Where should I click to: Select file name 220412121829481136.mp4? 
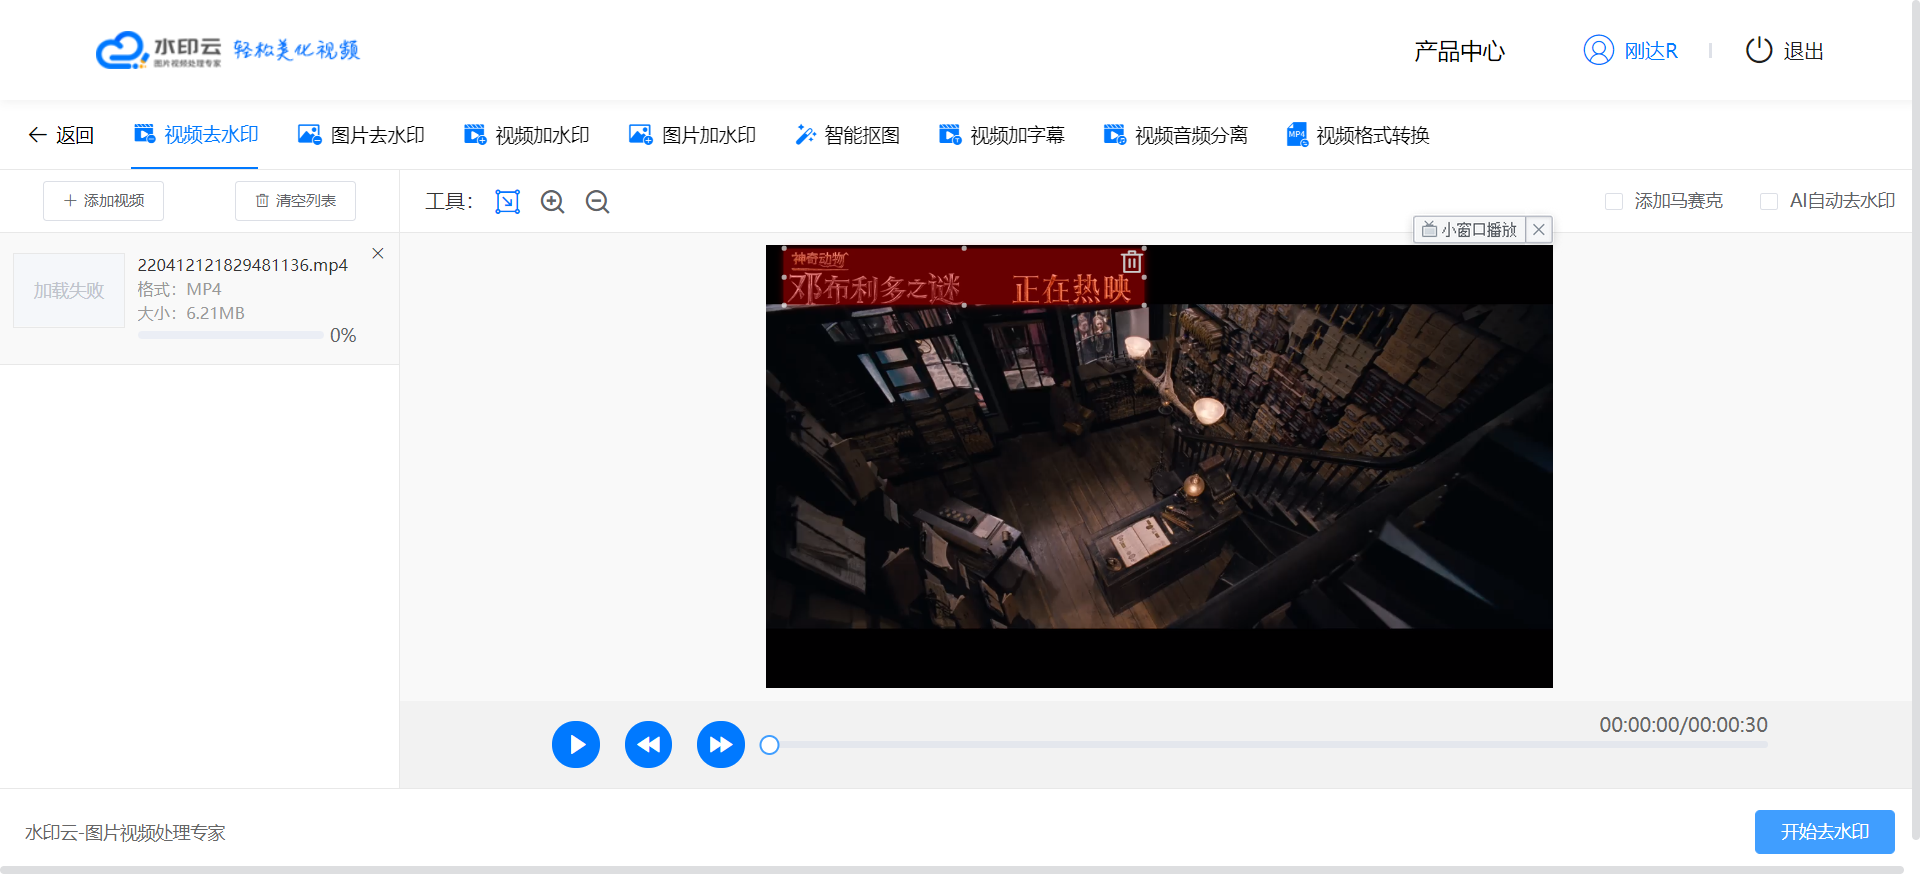243,265
